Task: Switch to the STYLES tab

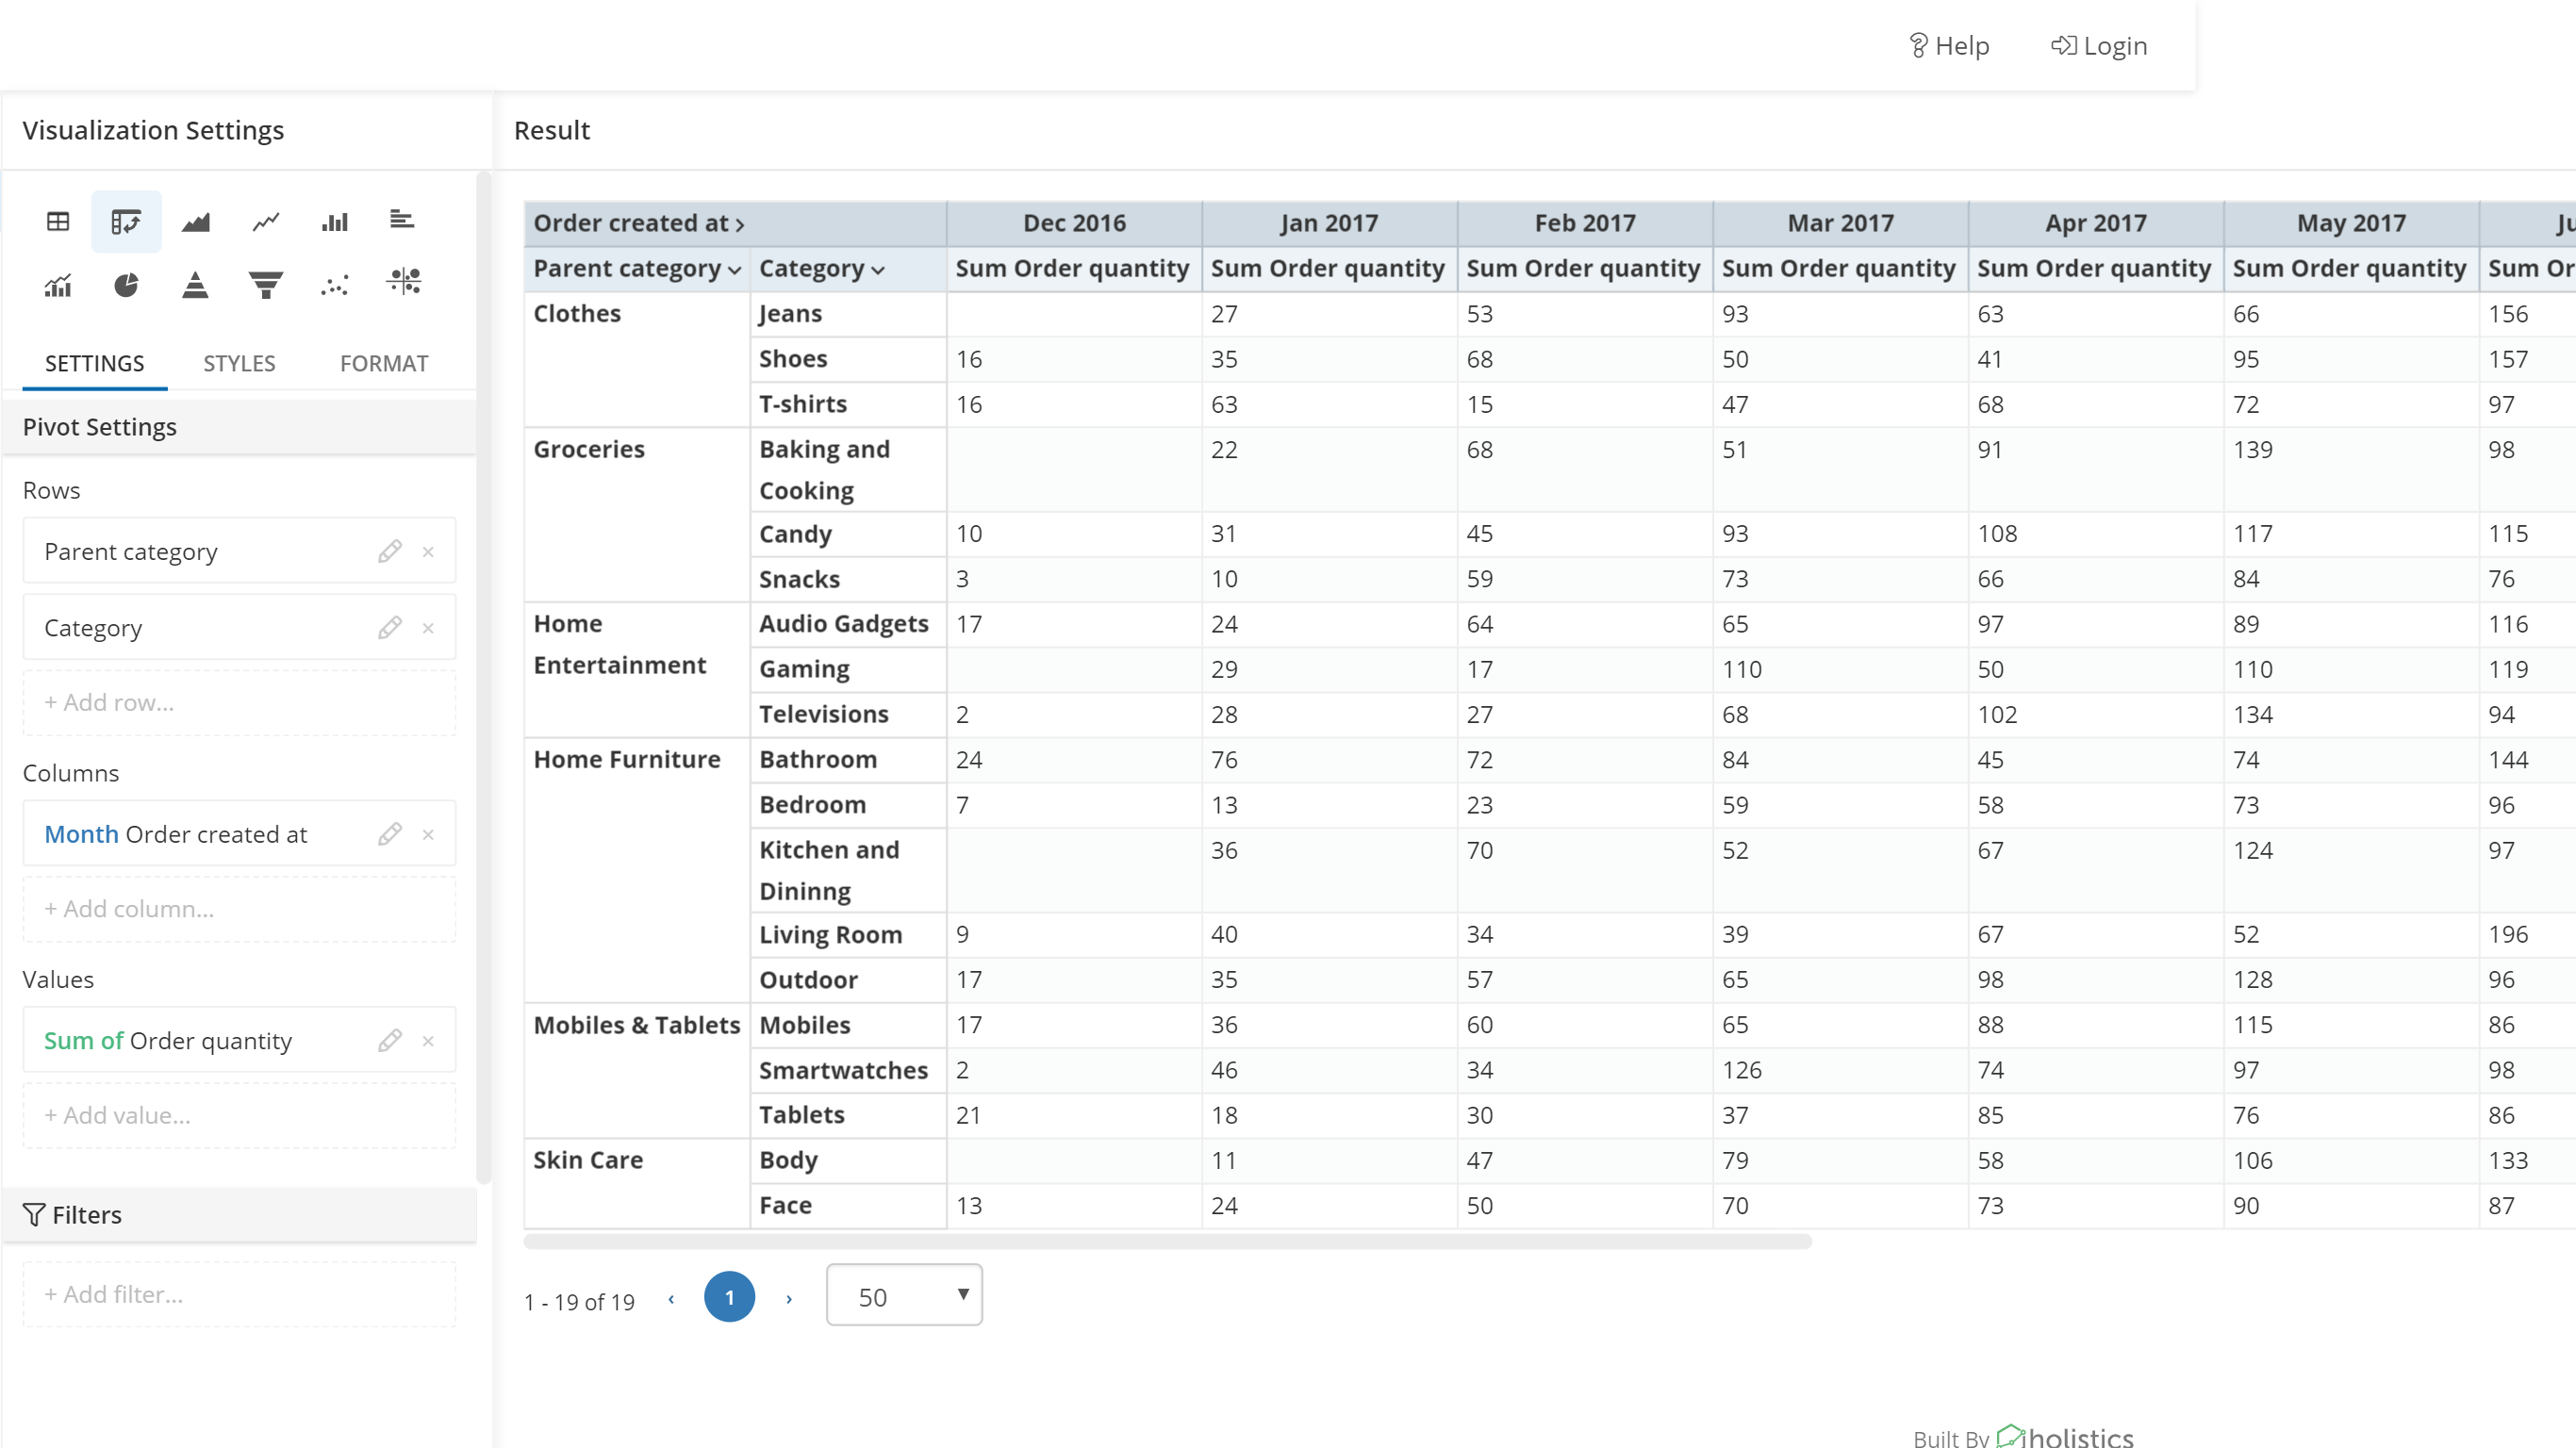Action: click(239, 362)
